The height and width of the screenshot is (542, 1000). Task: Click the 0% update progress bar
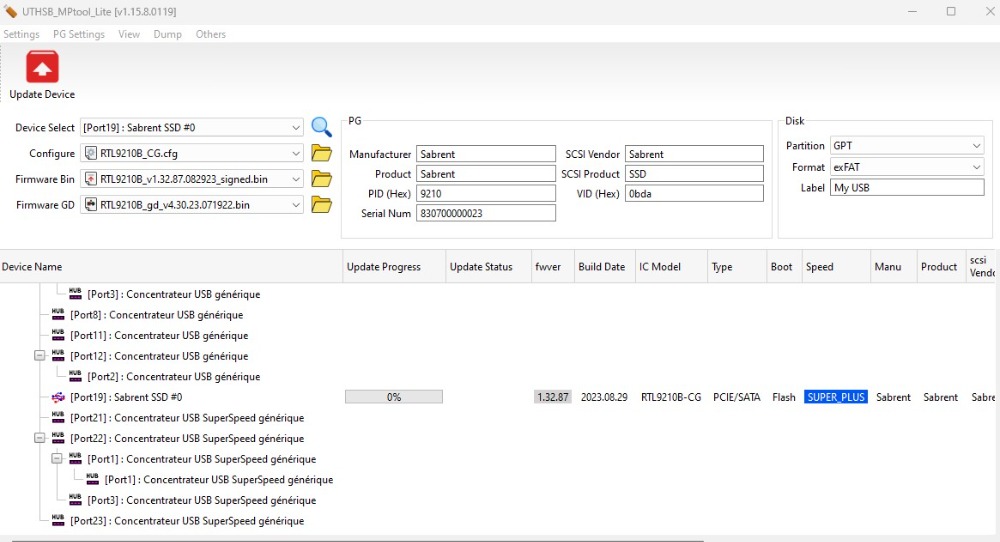[394, 397]
